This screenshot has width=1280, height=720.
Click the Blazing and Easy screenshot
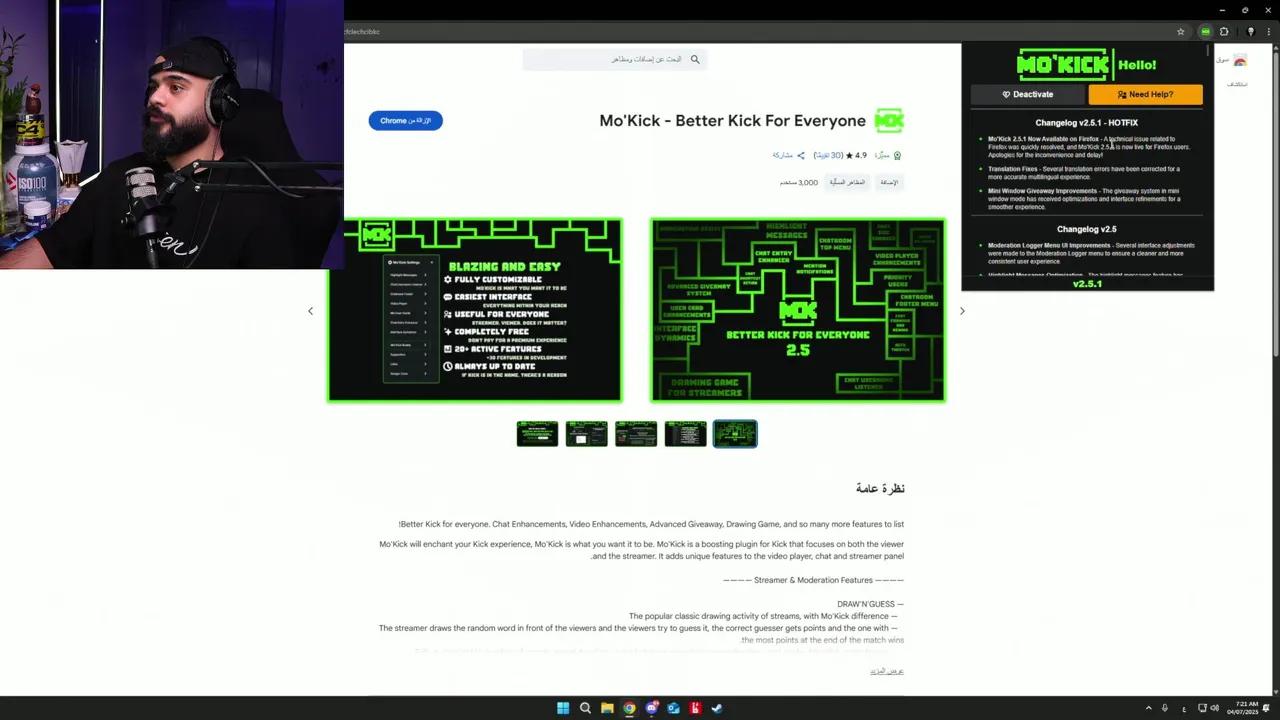pos(475,310)
